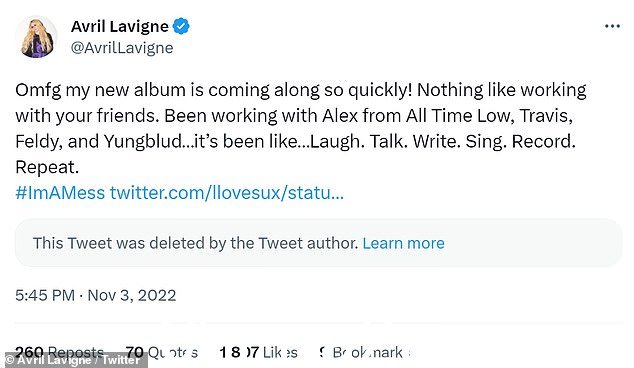The width and height of the screenshot is (634, 368).
Task: View the 70 Quotes list
Action: (x=162, y=352)
